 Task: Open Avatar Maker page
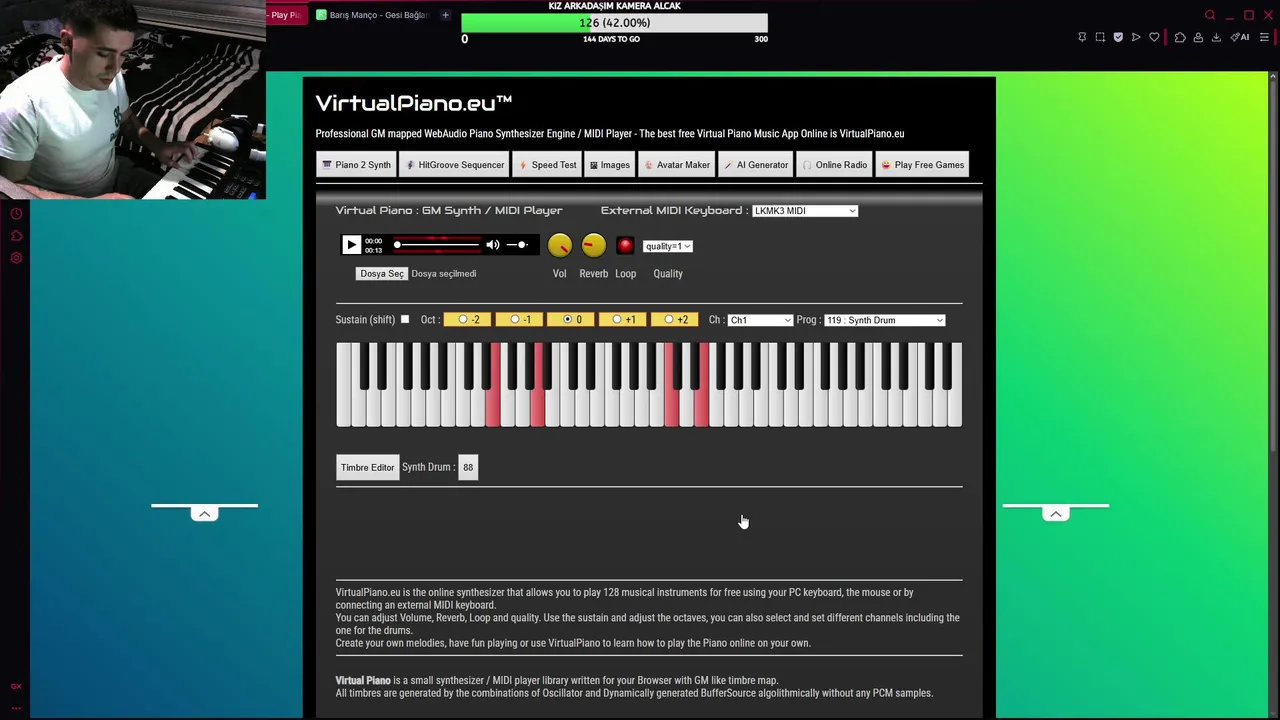coord(677,165)
